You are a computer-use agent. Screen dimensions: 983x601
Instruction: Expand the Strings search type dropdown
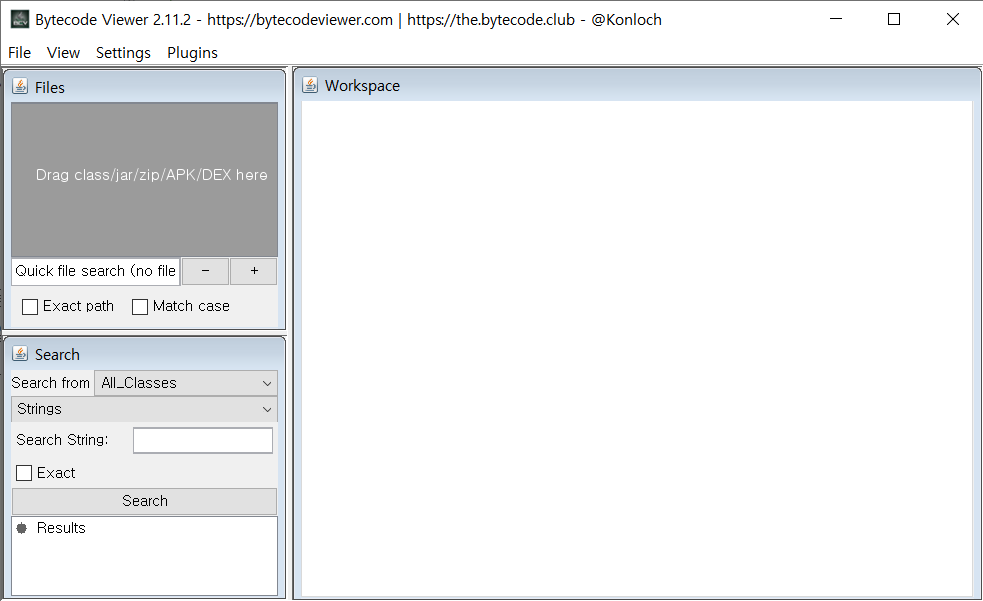point(144,409)
